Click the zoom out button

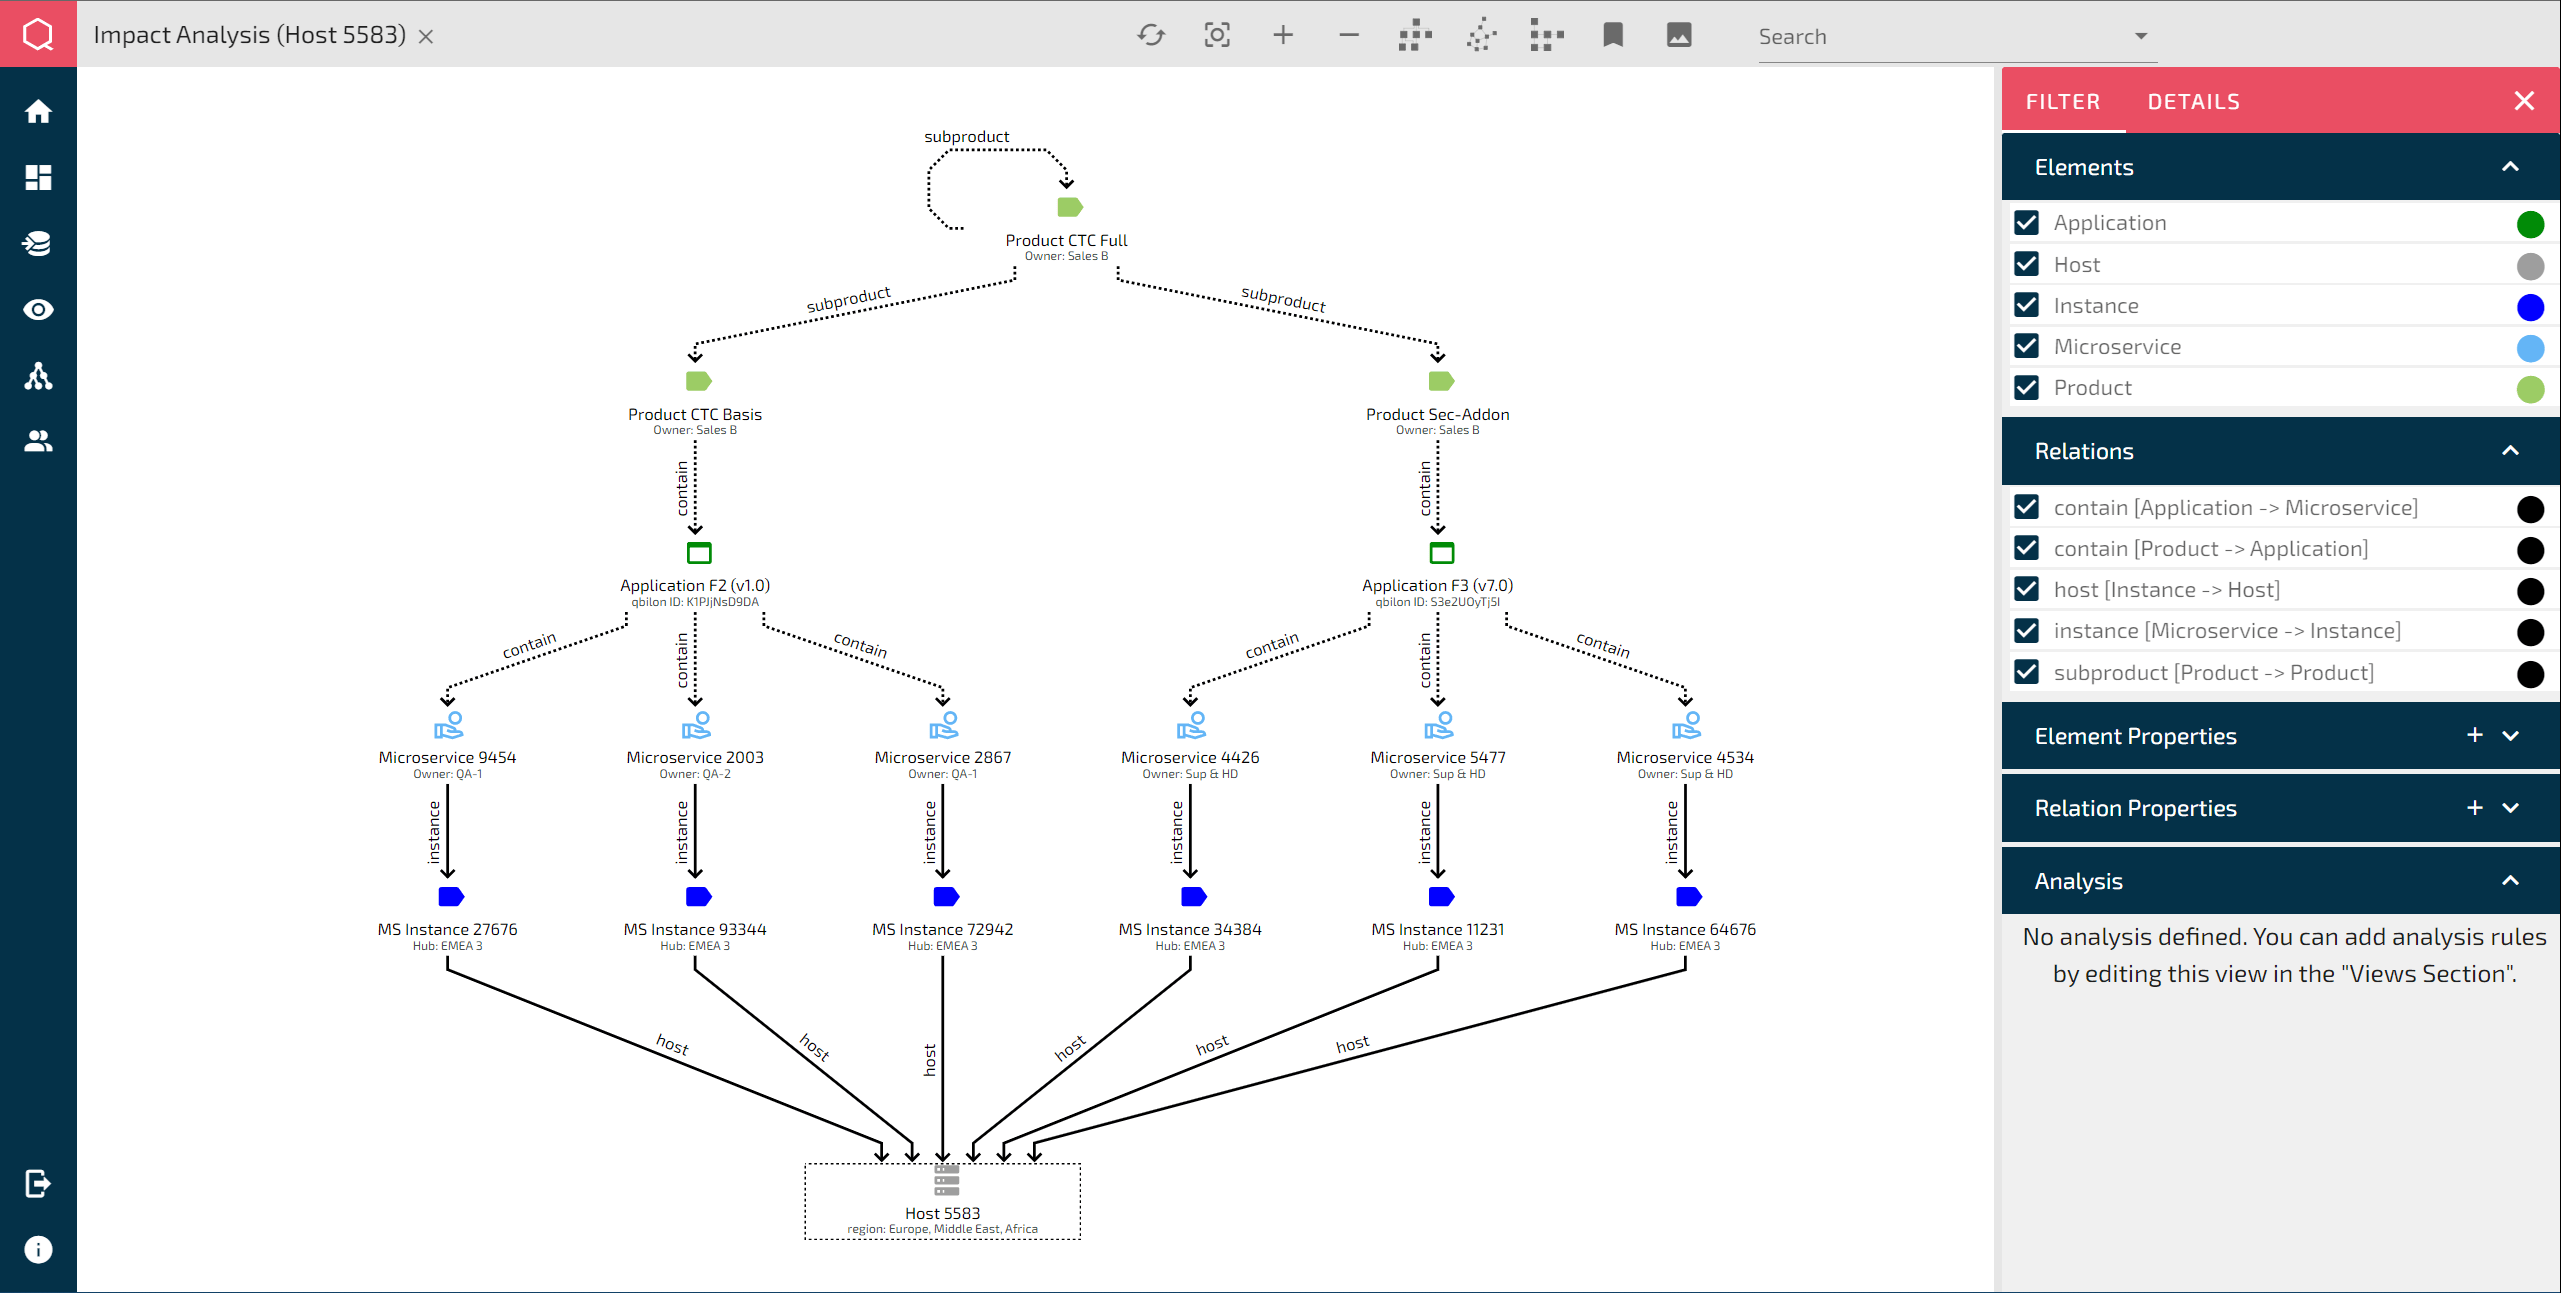point(1348,35)
